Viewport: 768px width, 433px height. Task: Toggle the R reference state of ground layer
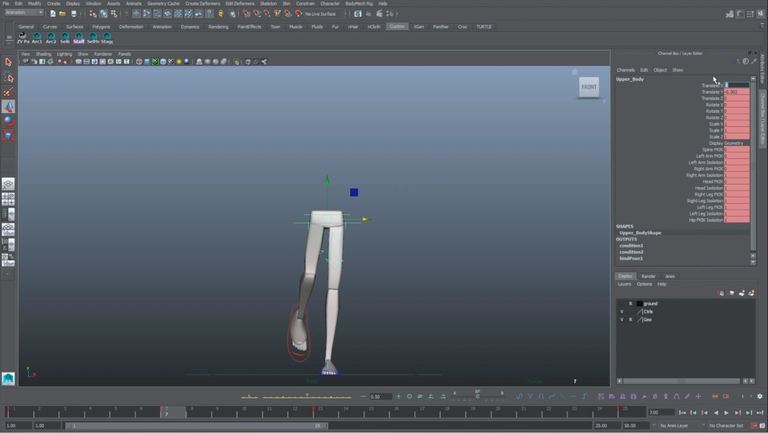(x=630, y=304)
